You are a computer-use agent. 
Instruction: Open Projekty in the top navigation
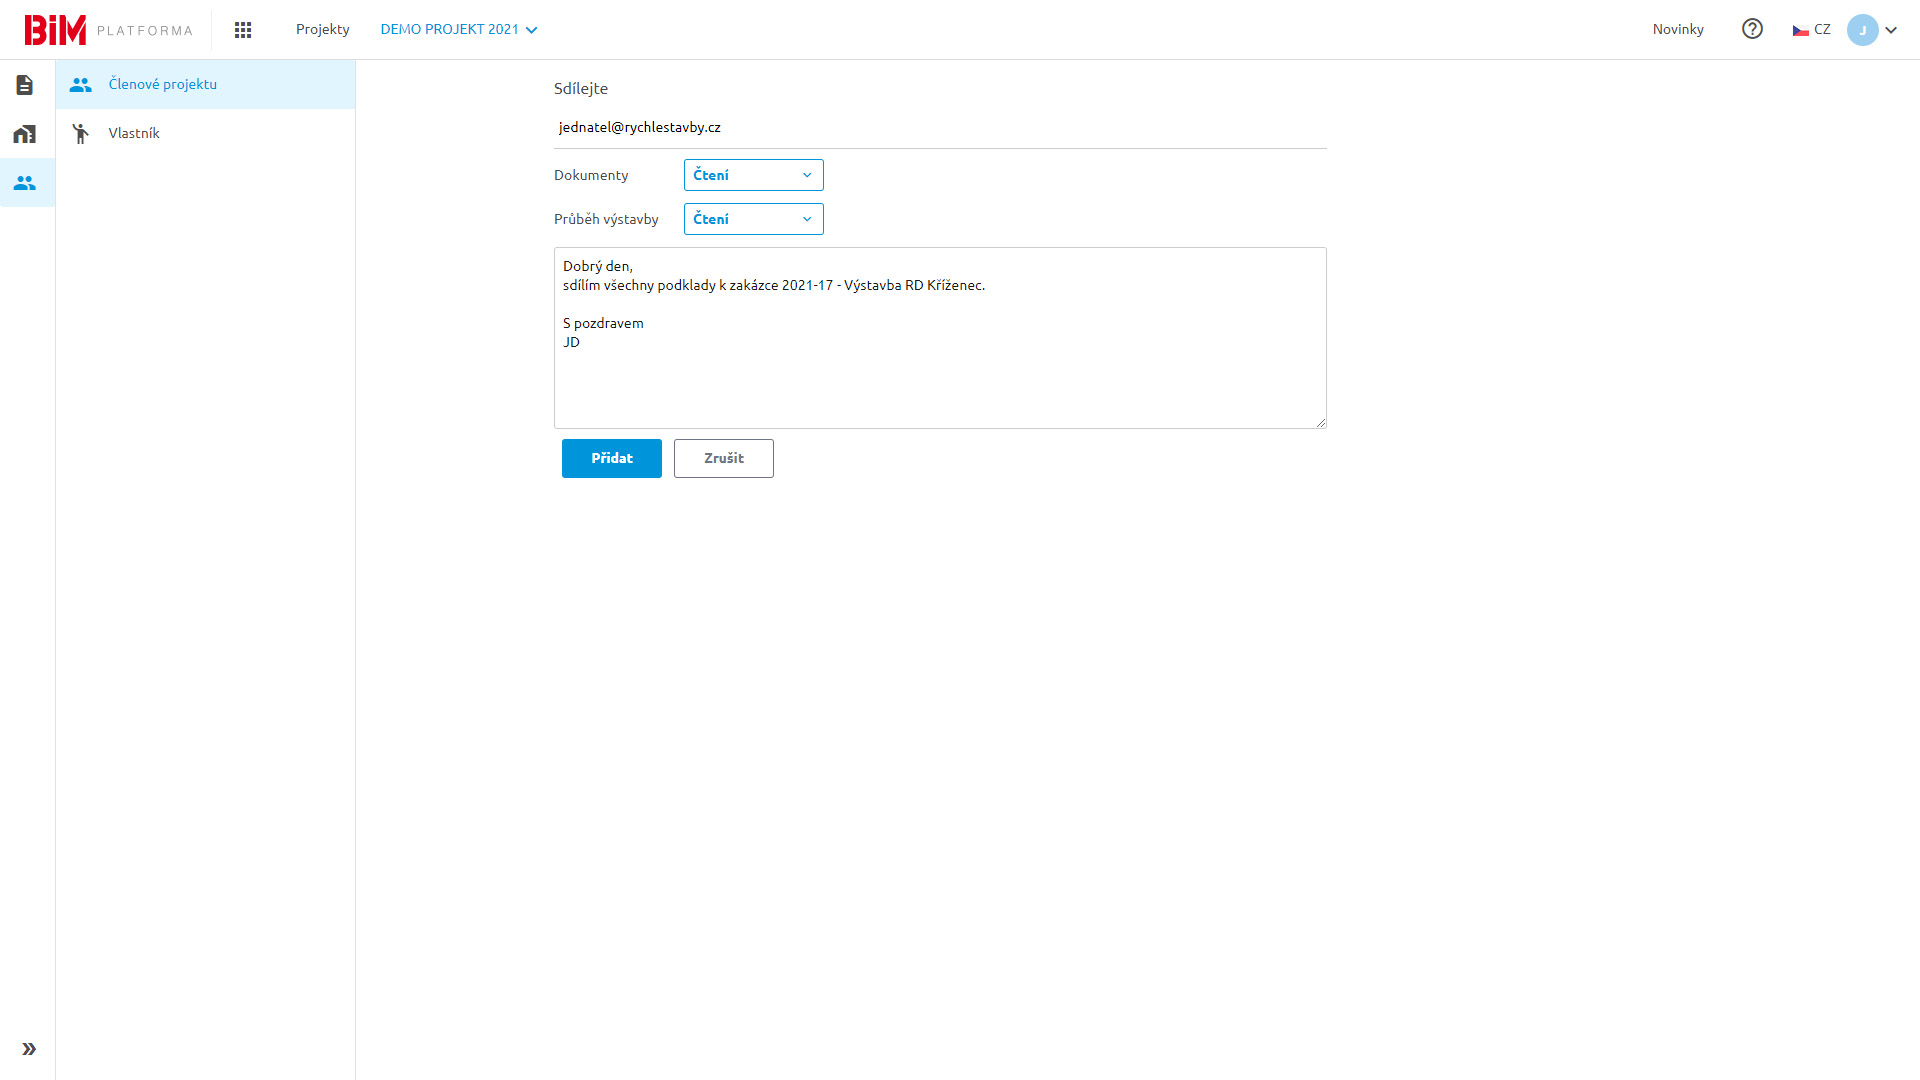click(x=322, y=30)
